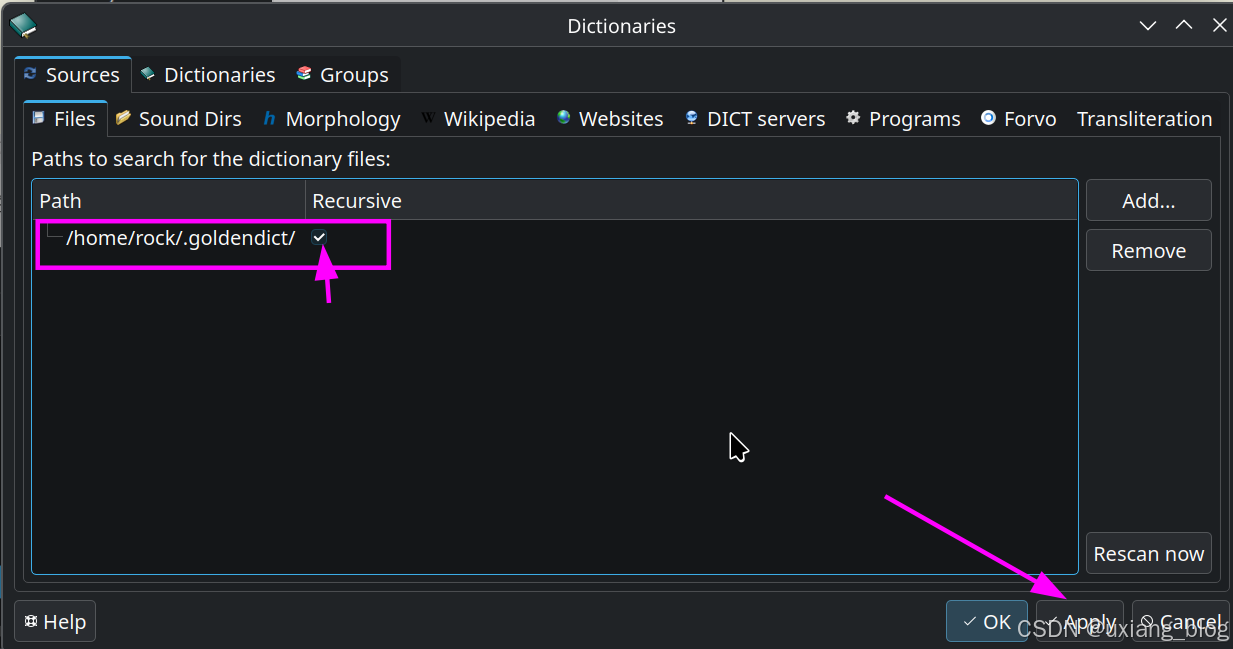The width and height of the screenshot is (1233, 649).
Task: Select the Files sub-tab
Action: (x=65, y=119)
